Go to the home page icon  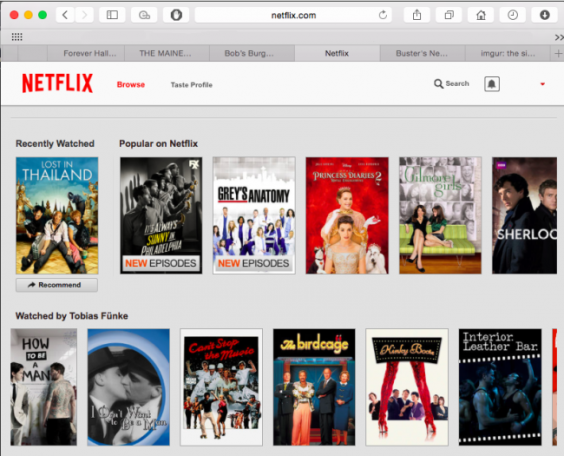481,15
